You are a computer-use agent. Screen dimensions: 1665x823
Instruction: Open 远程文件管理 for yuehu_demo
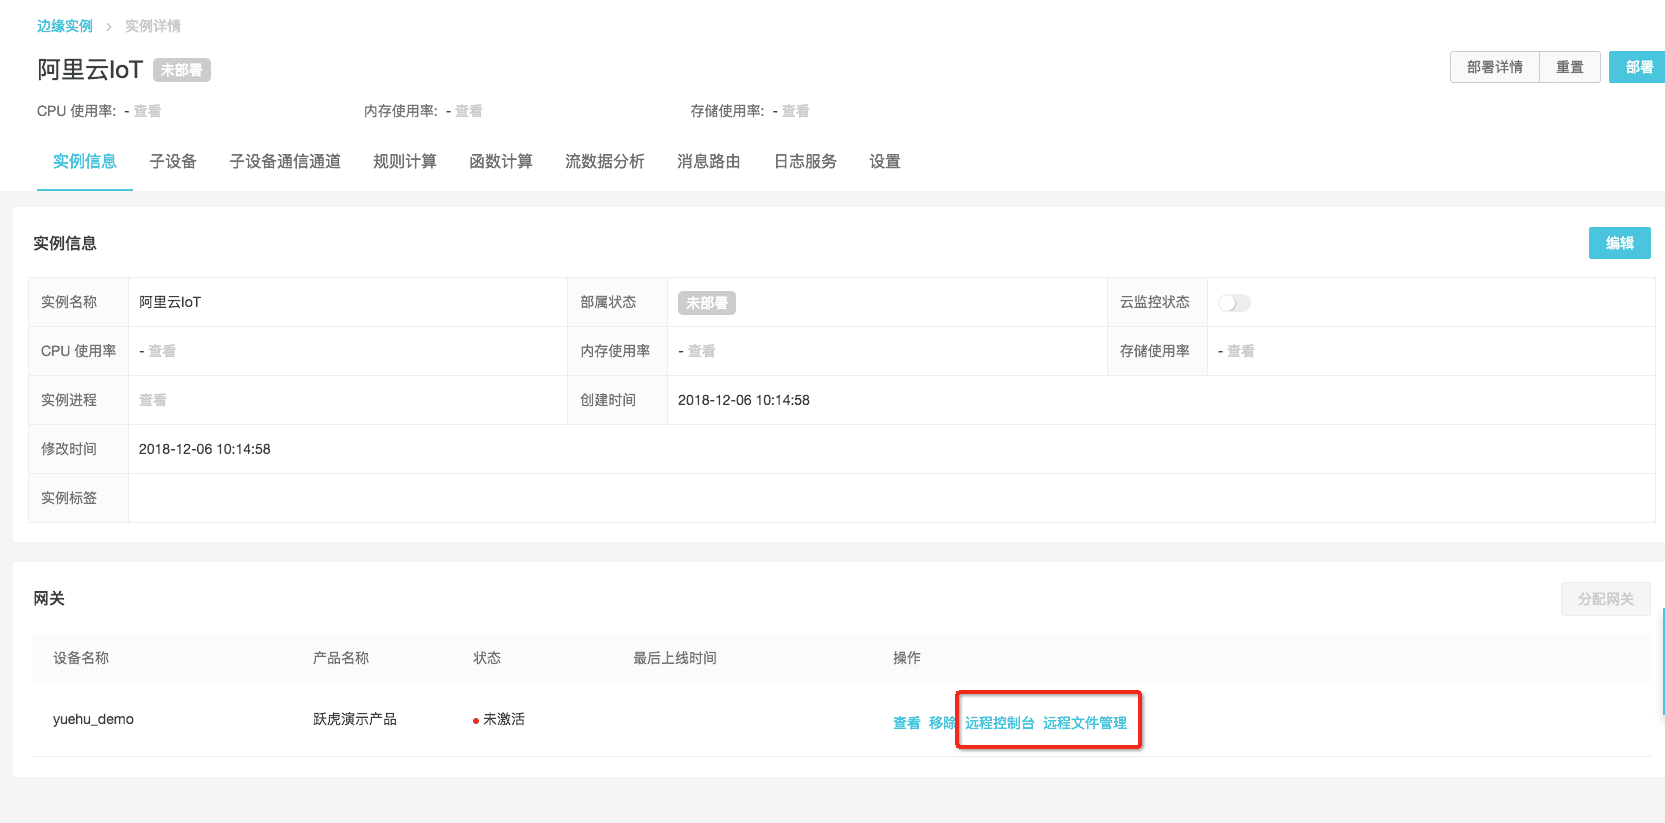(1085, 723)
